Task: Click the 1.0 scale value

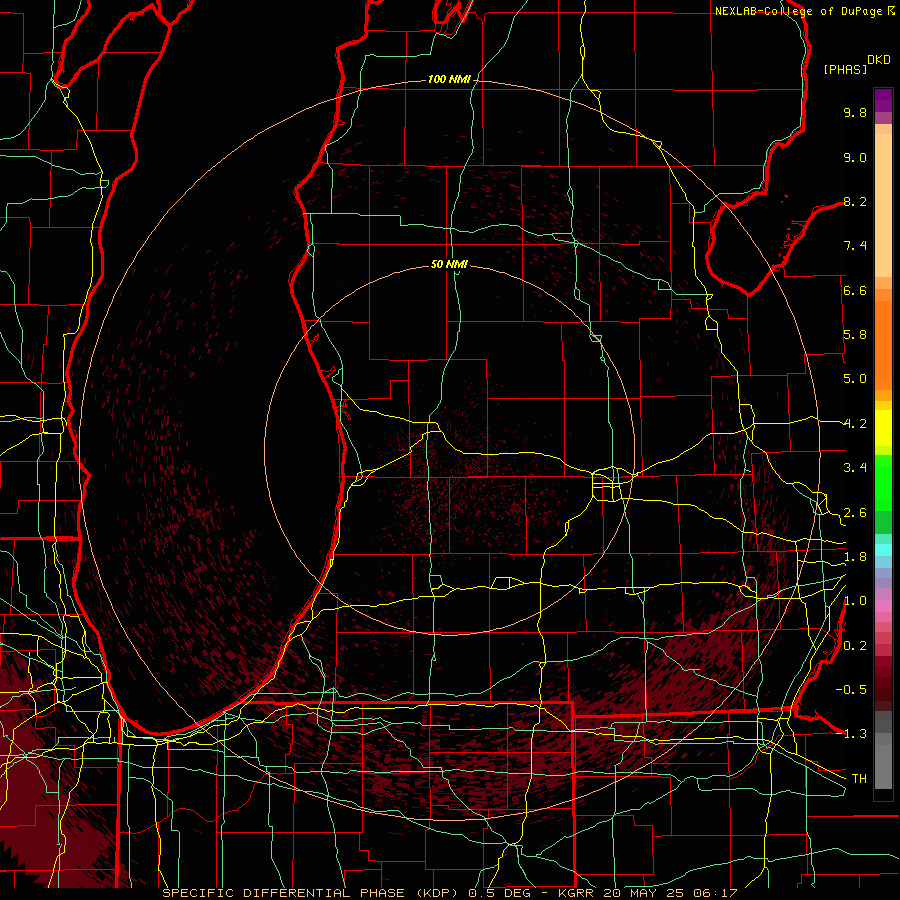Action: point(855,601)
